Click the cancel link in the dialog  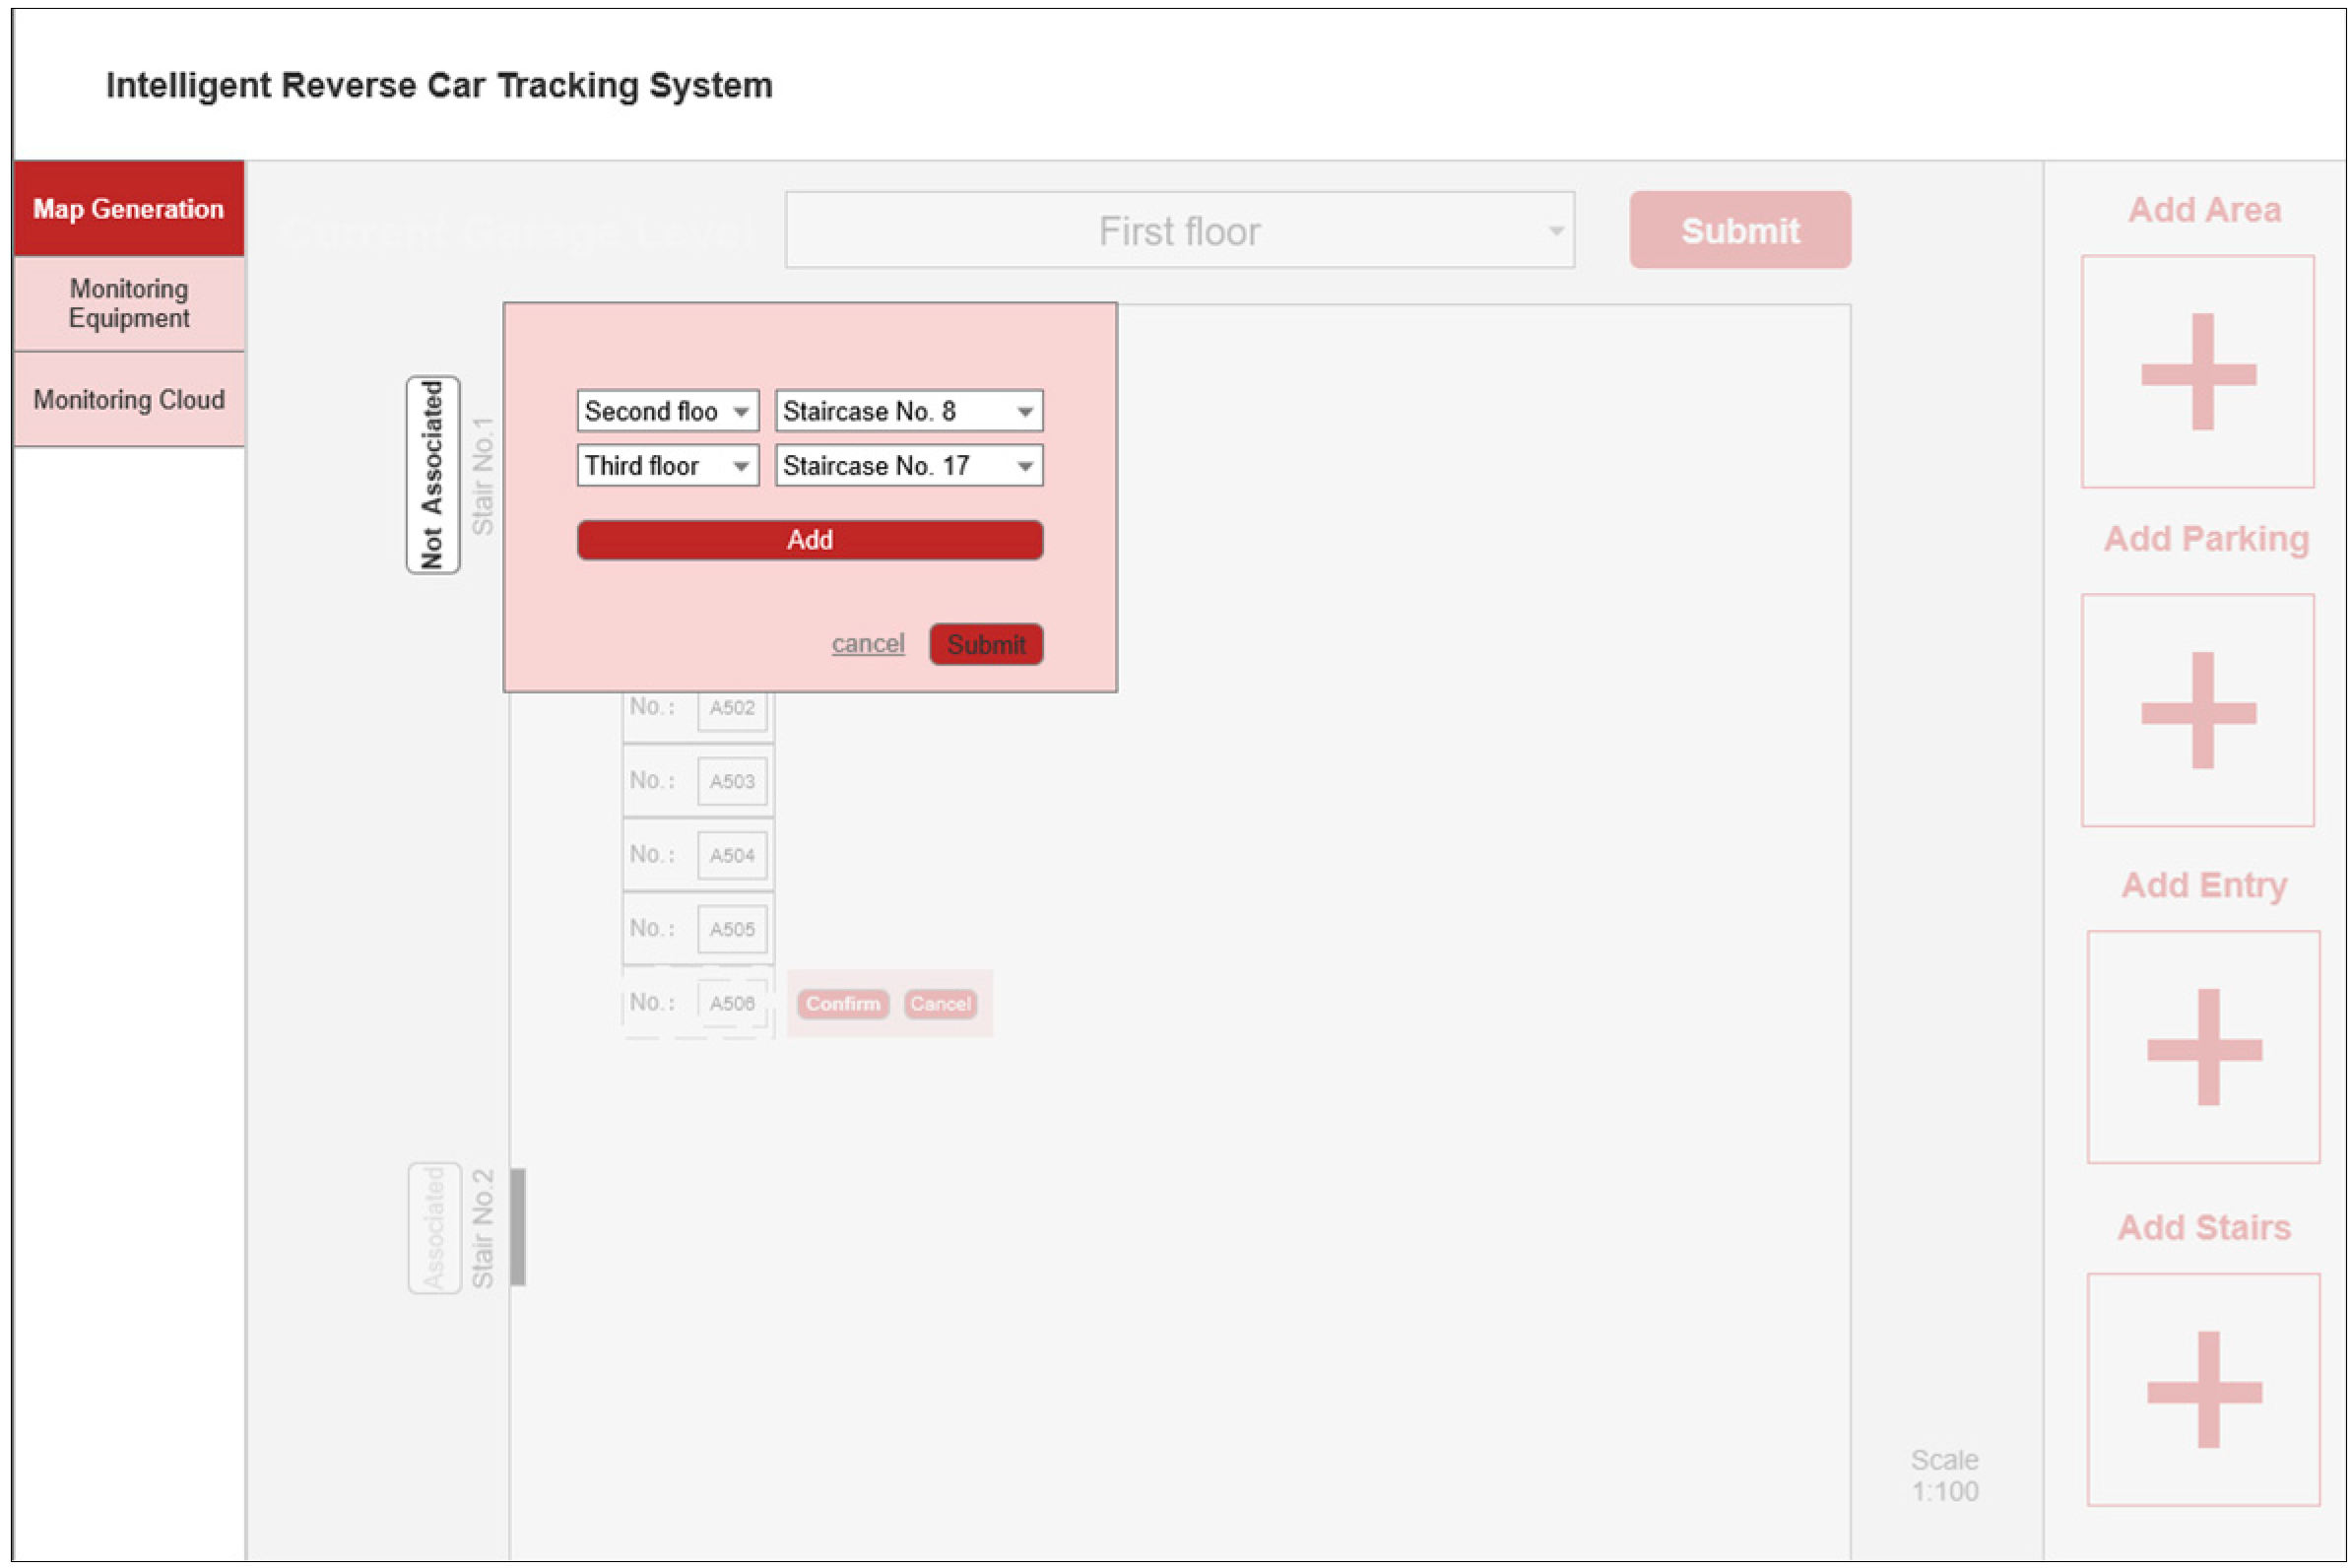867,644
